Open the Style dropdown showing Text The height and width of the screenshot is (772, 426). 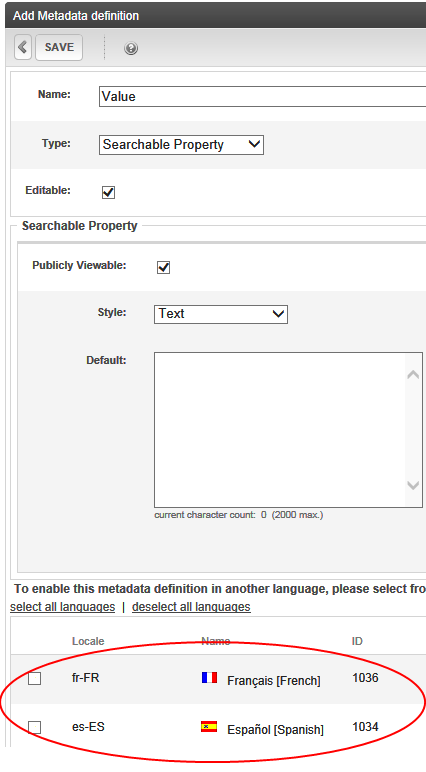click(x=221, y=314)
